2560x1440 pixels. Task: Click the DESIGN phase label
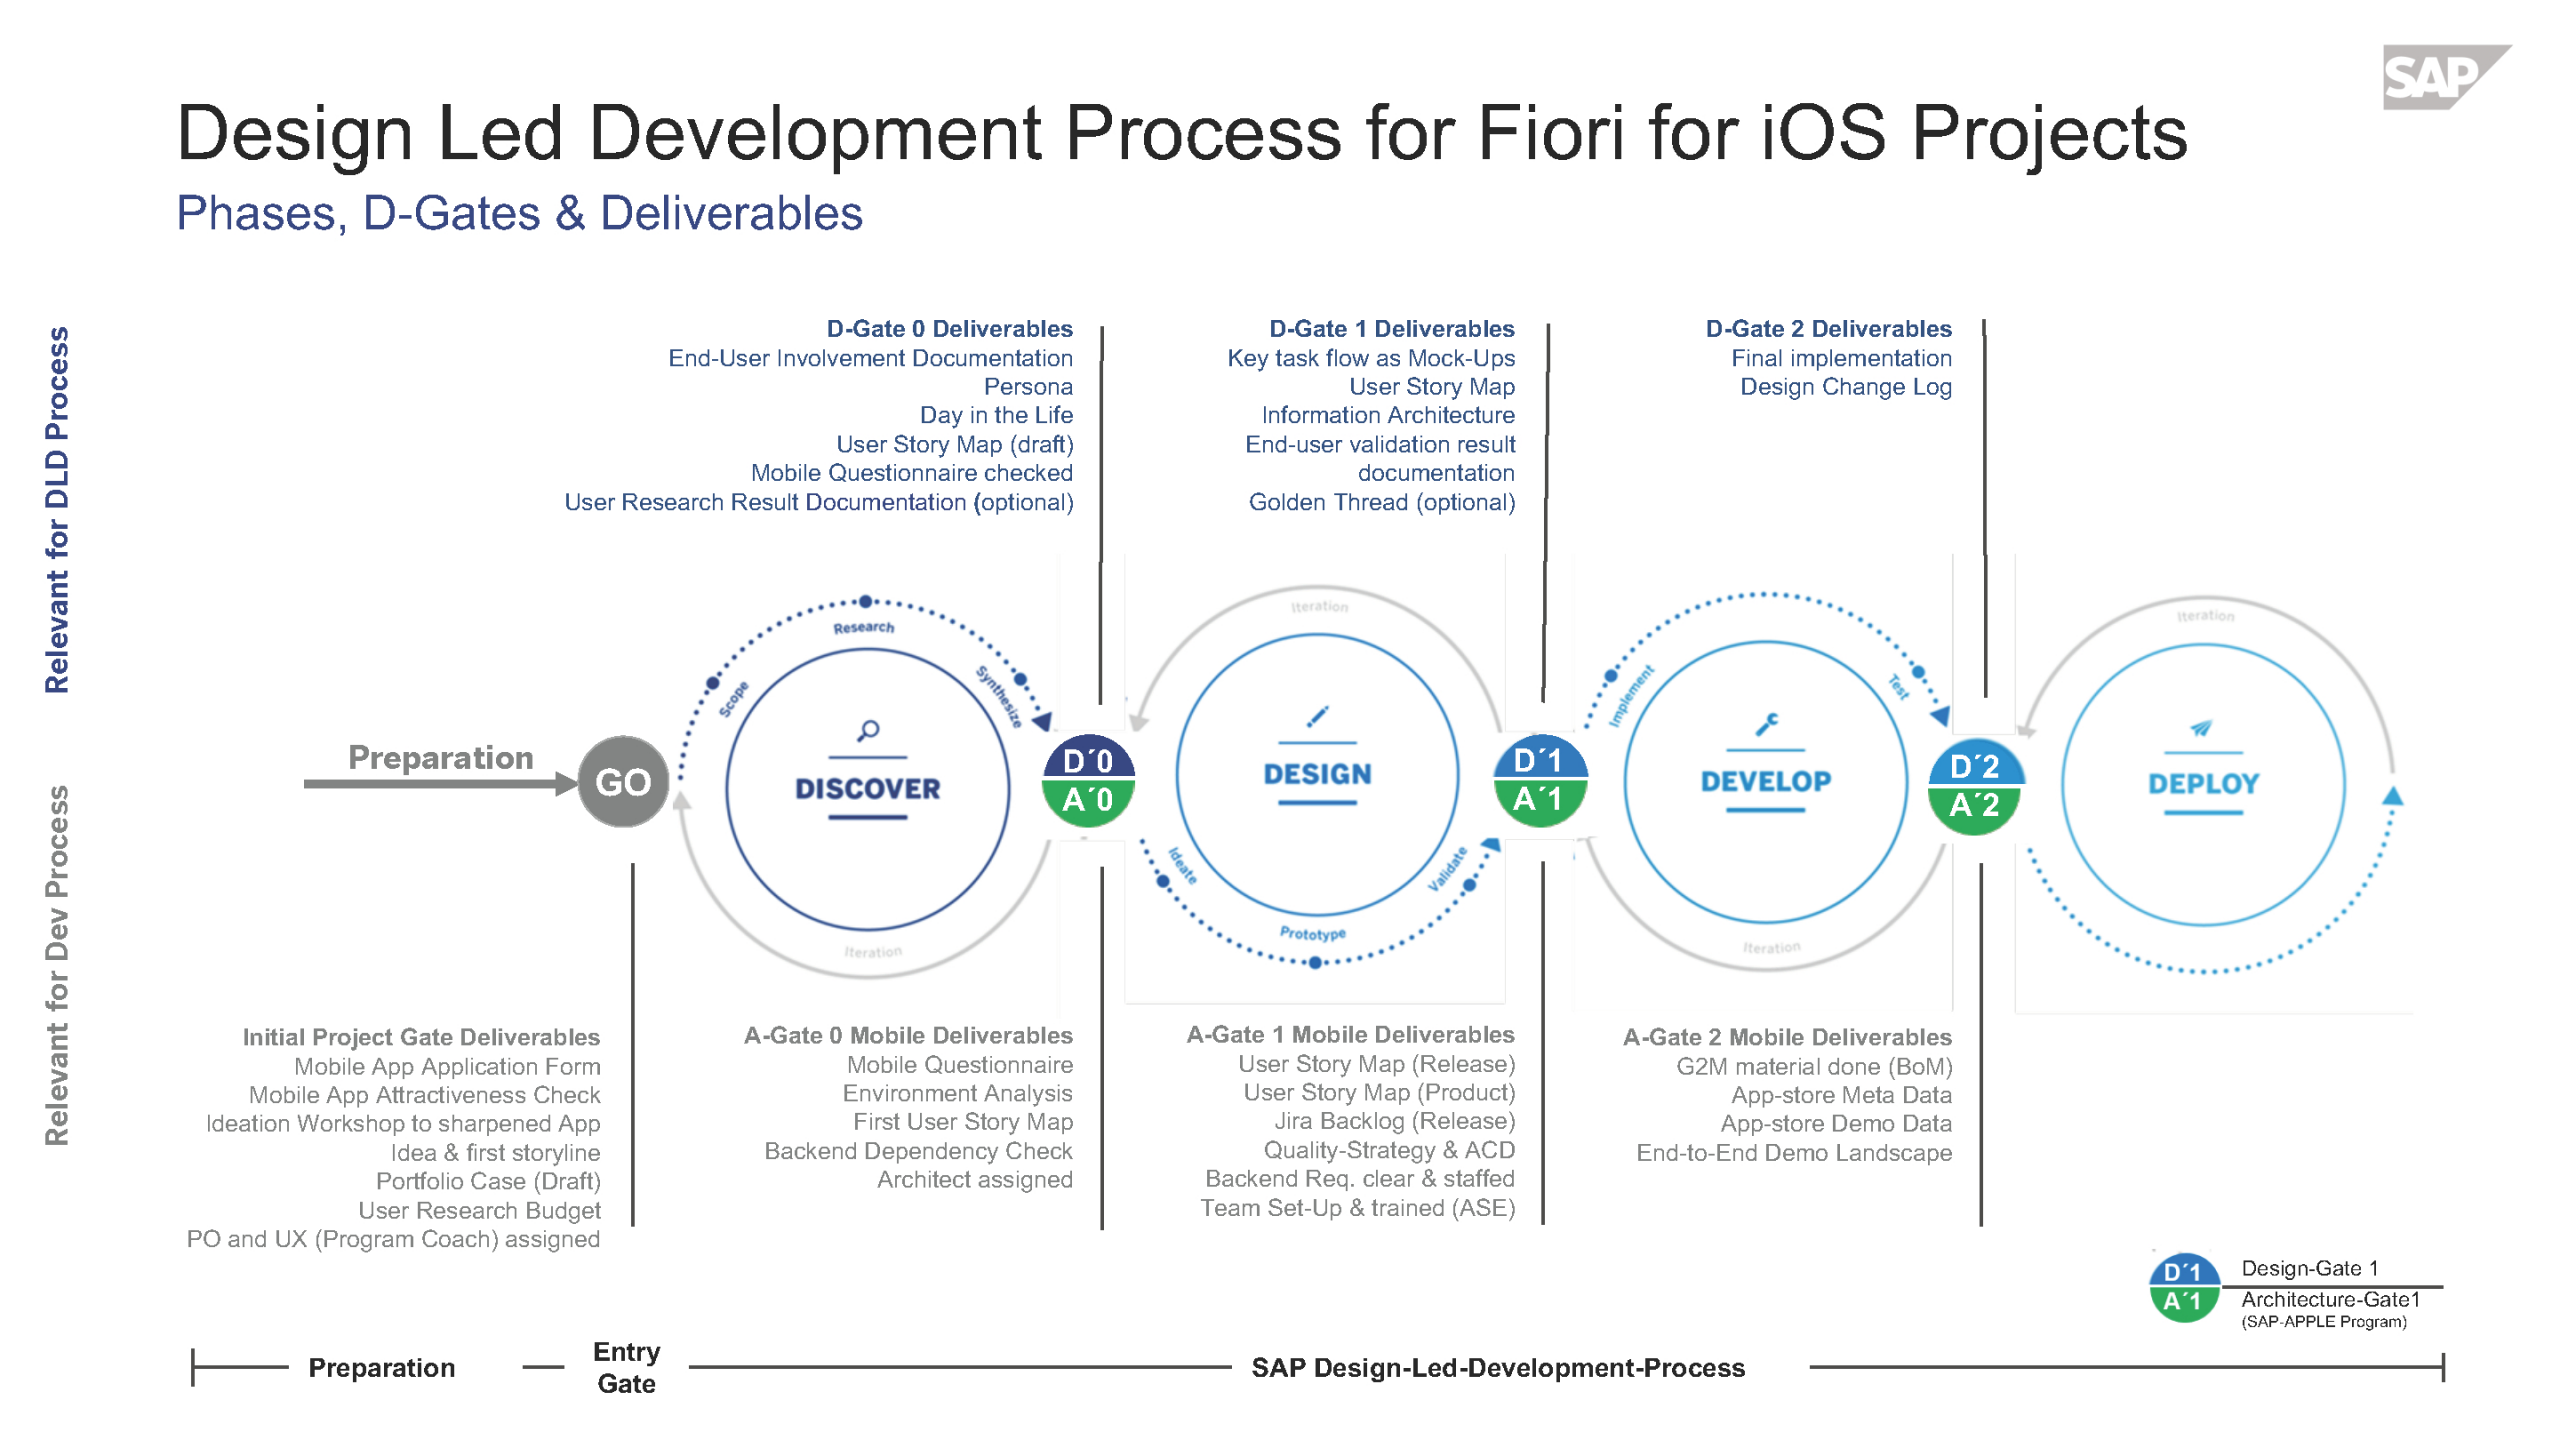pyautogui.click(x=1317, y=774)
